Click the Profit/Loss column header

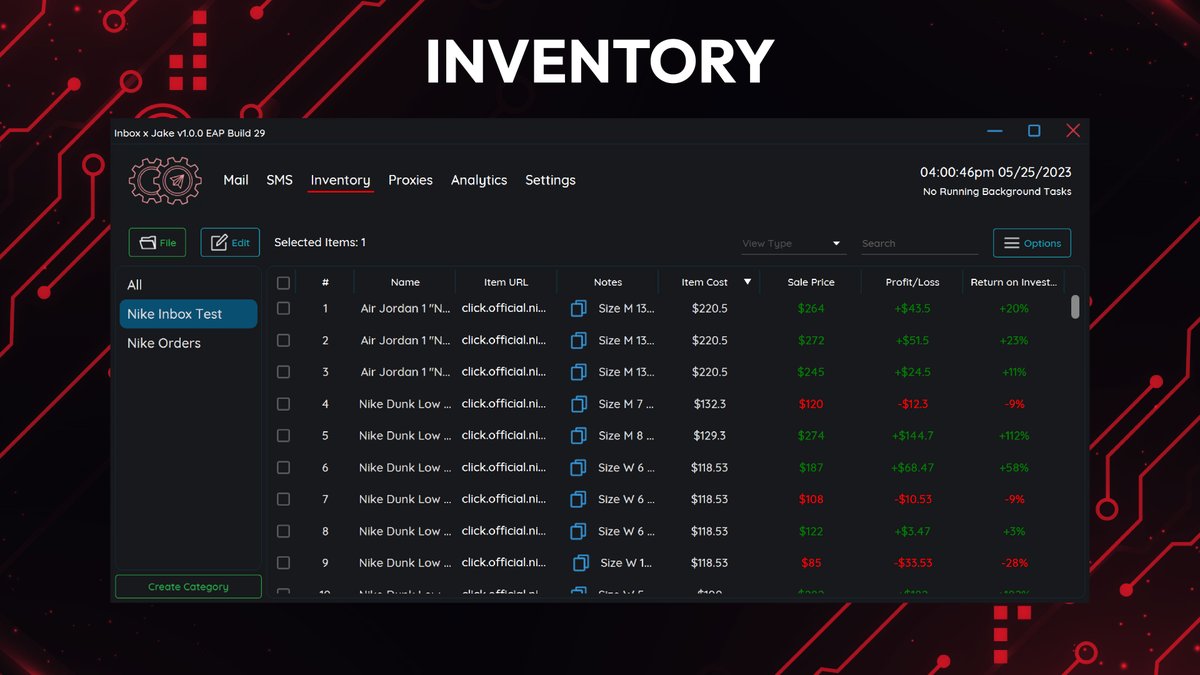click(x=913, y=282)
